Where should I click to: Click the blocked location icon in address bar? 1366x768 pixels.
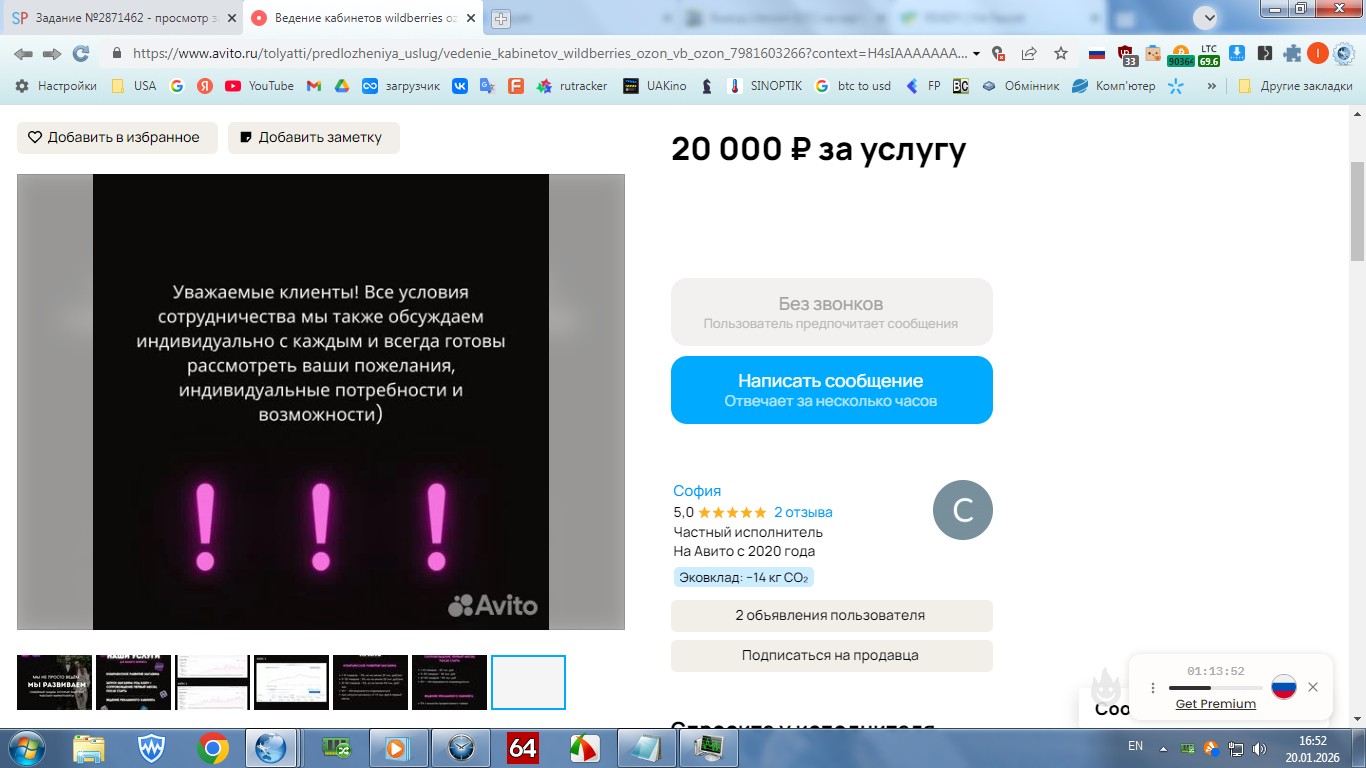[997, 53]
